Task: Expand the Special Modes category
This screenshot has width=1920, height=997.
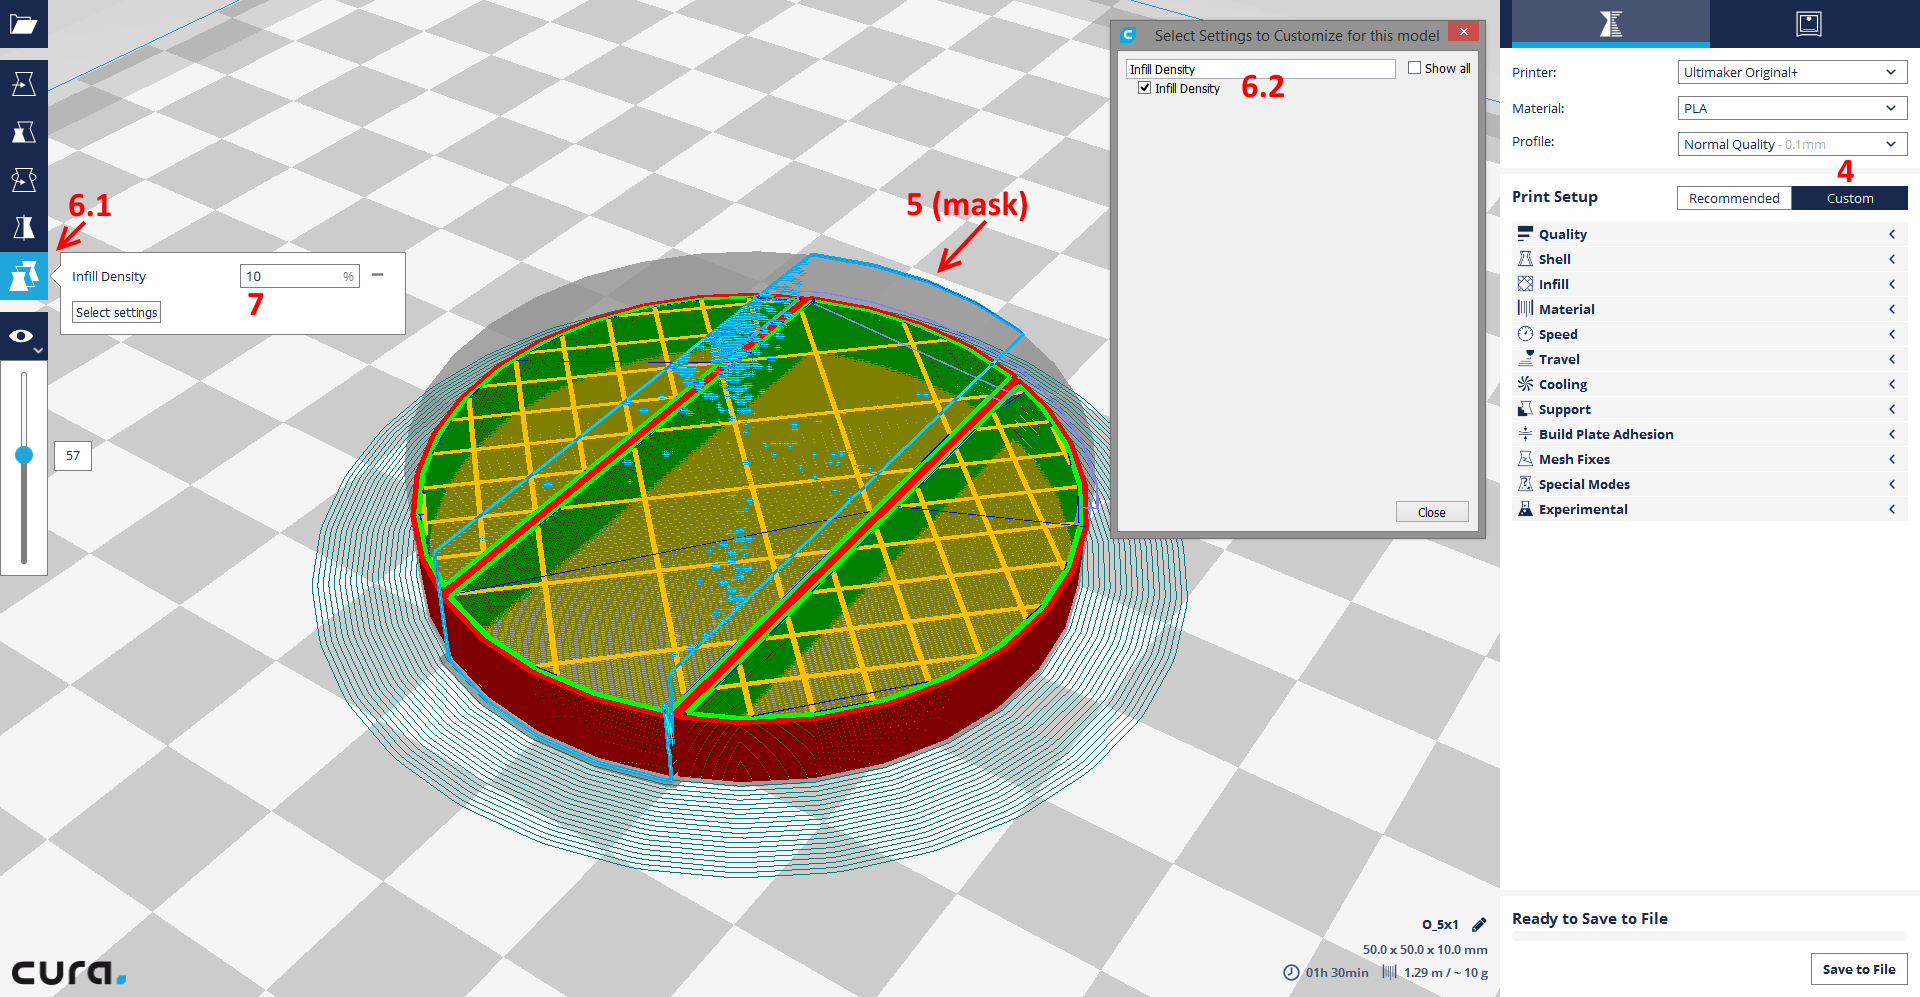Action: [x=1710, y=484]
